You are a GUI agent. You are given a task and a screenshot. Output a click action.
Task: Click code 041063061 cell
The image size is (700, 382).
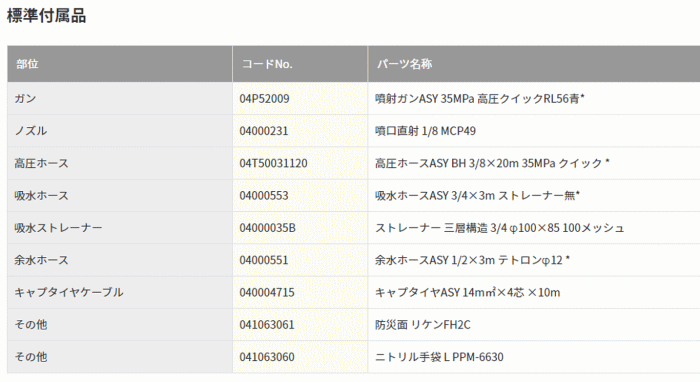[300, 324]
